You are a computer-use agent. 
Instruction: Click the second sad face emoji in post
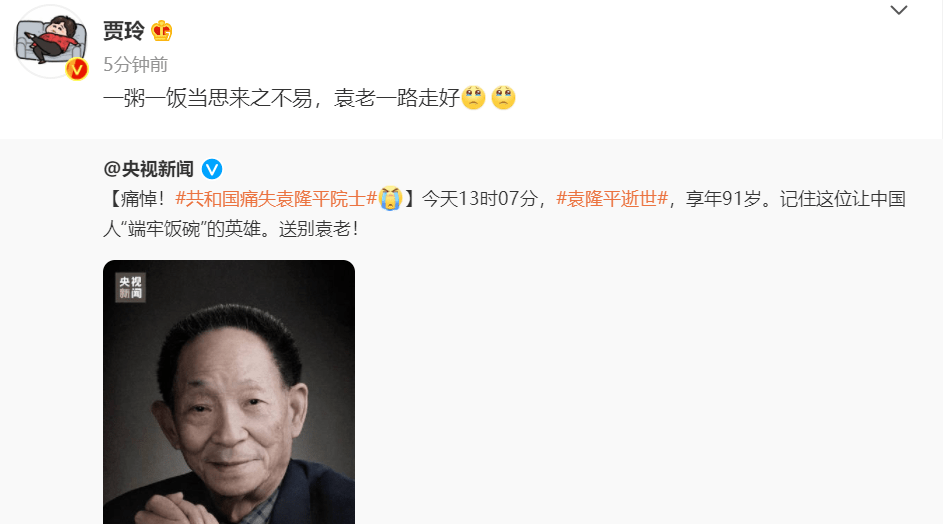pyautogui.click(x=503, y=97)
